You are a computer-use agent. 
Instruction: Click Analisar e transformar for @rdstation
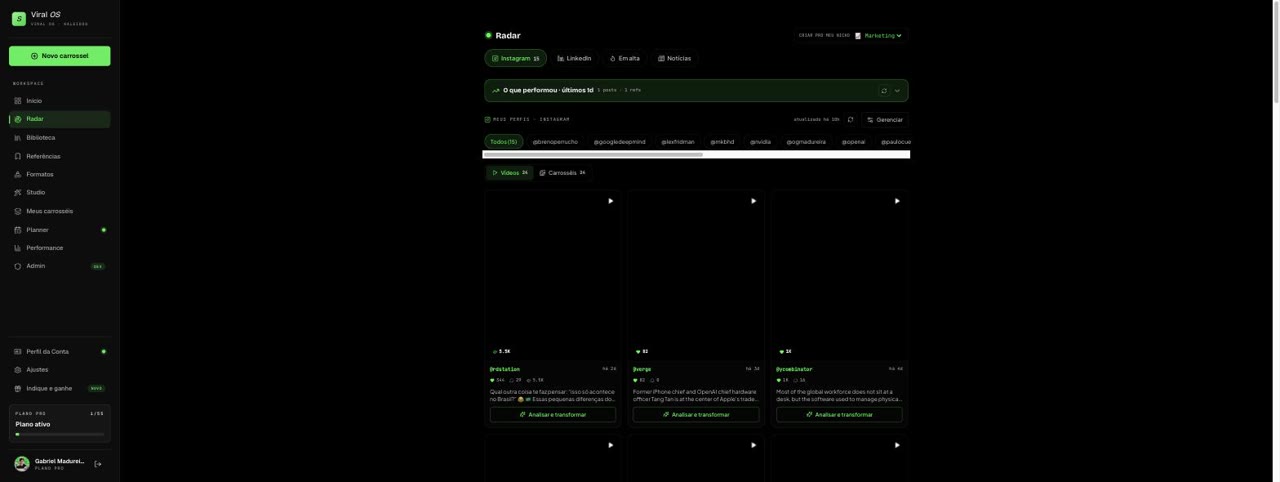point(553,414)
